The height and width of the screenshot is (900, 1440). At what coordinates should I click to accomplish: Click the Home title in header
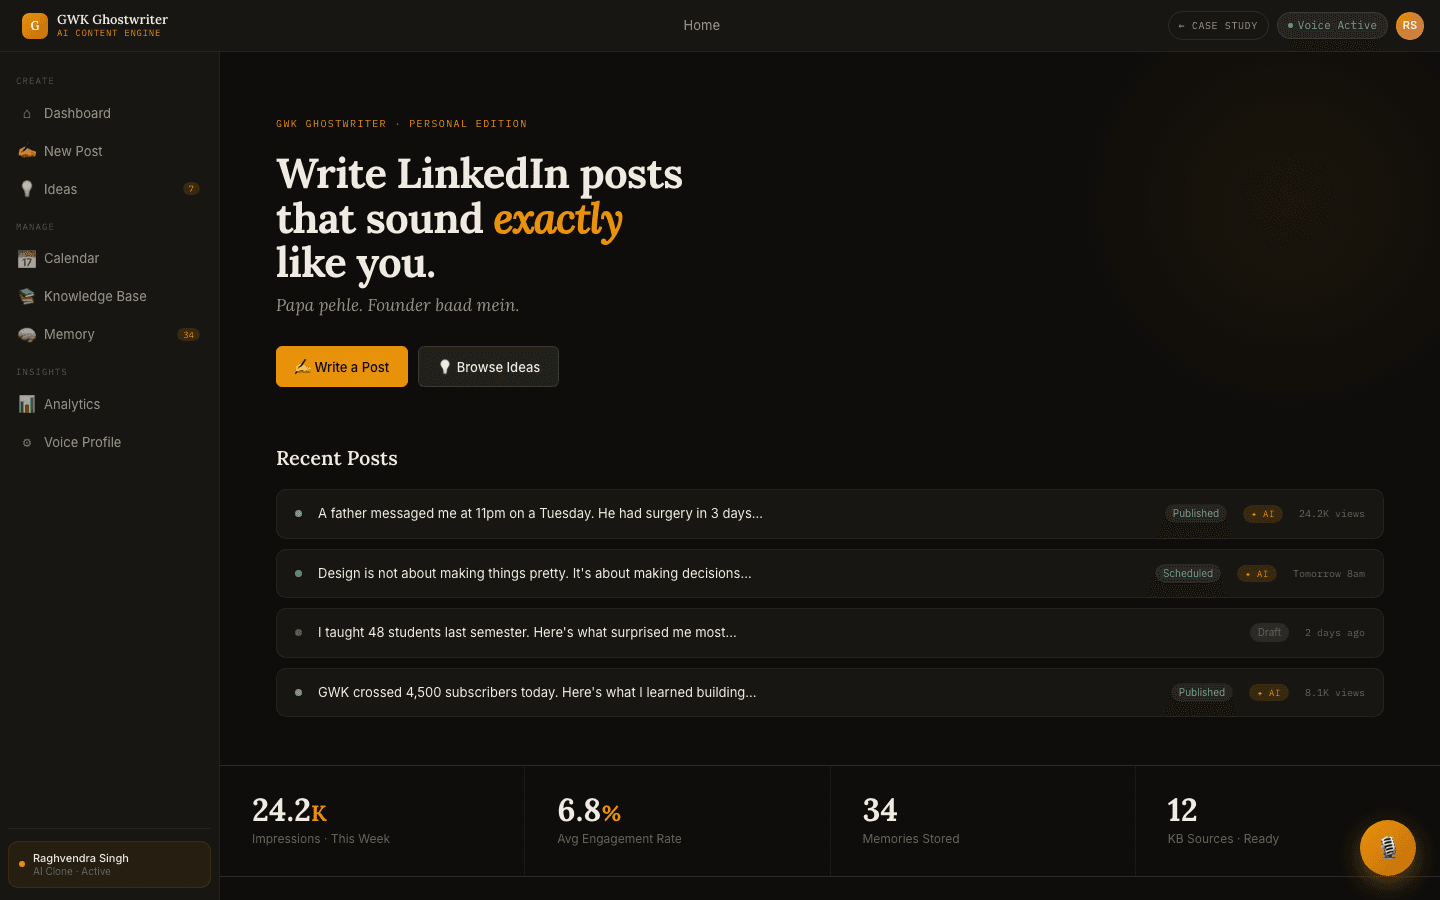pyautogui.click(x=702, y=26)
